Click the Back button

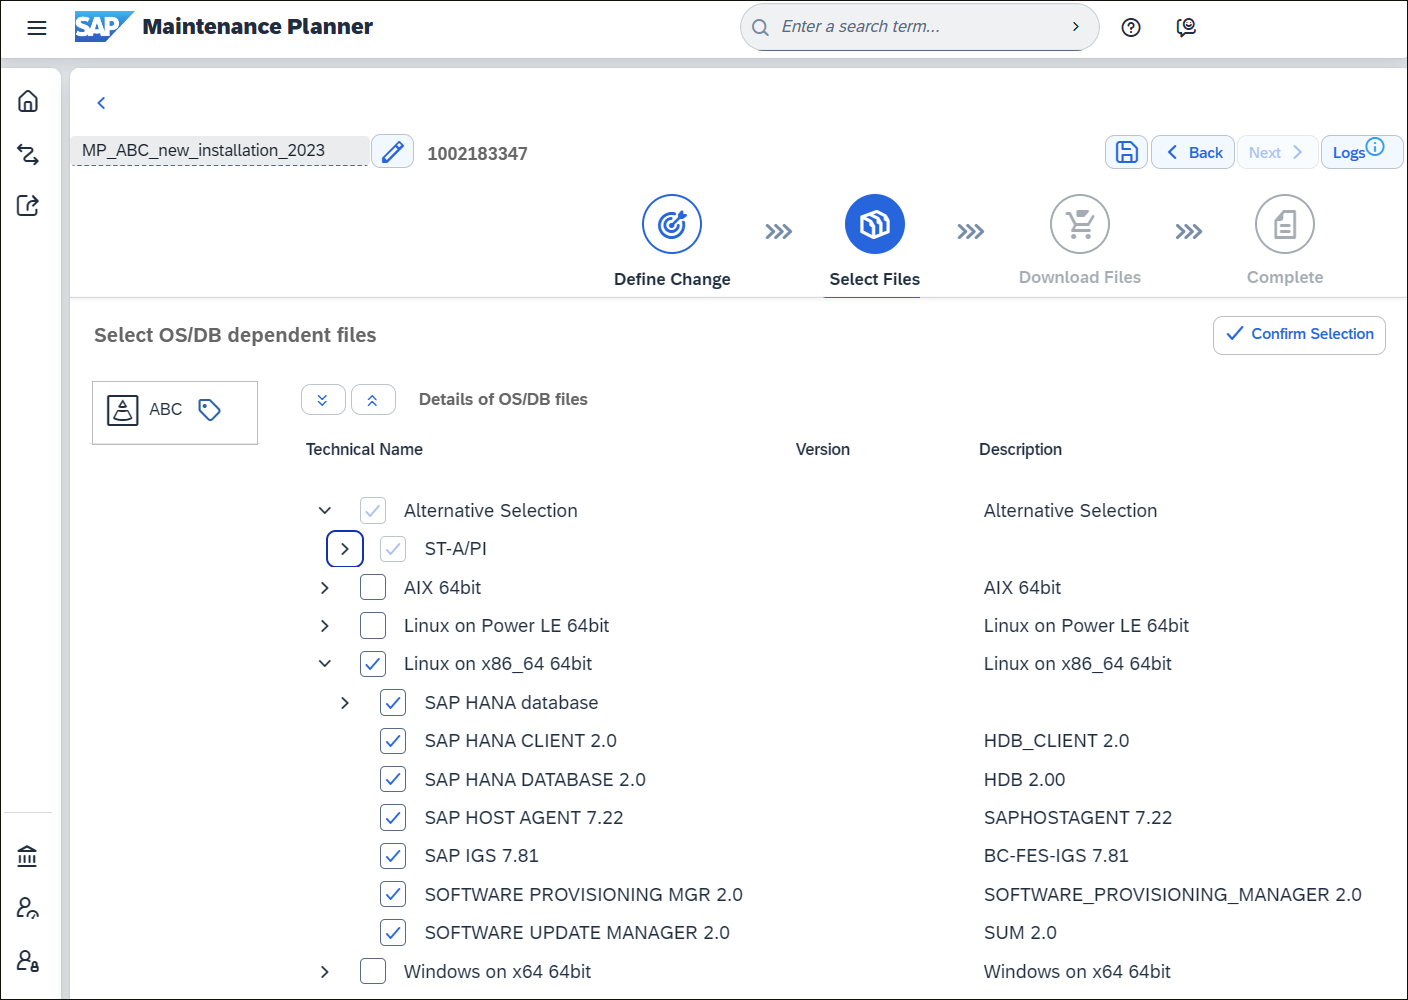(1193, 152)
